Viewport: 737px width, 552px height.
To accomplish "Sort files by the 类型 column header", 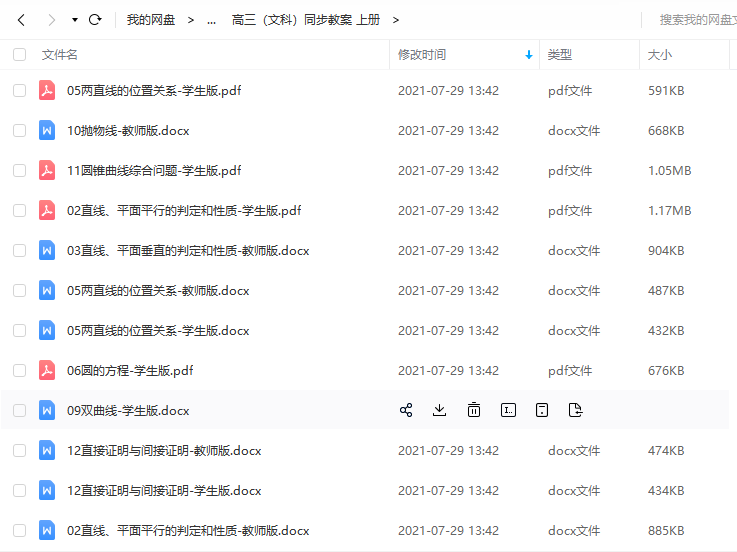I will (560, 55).
